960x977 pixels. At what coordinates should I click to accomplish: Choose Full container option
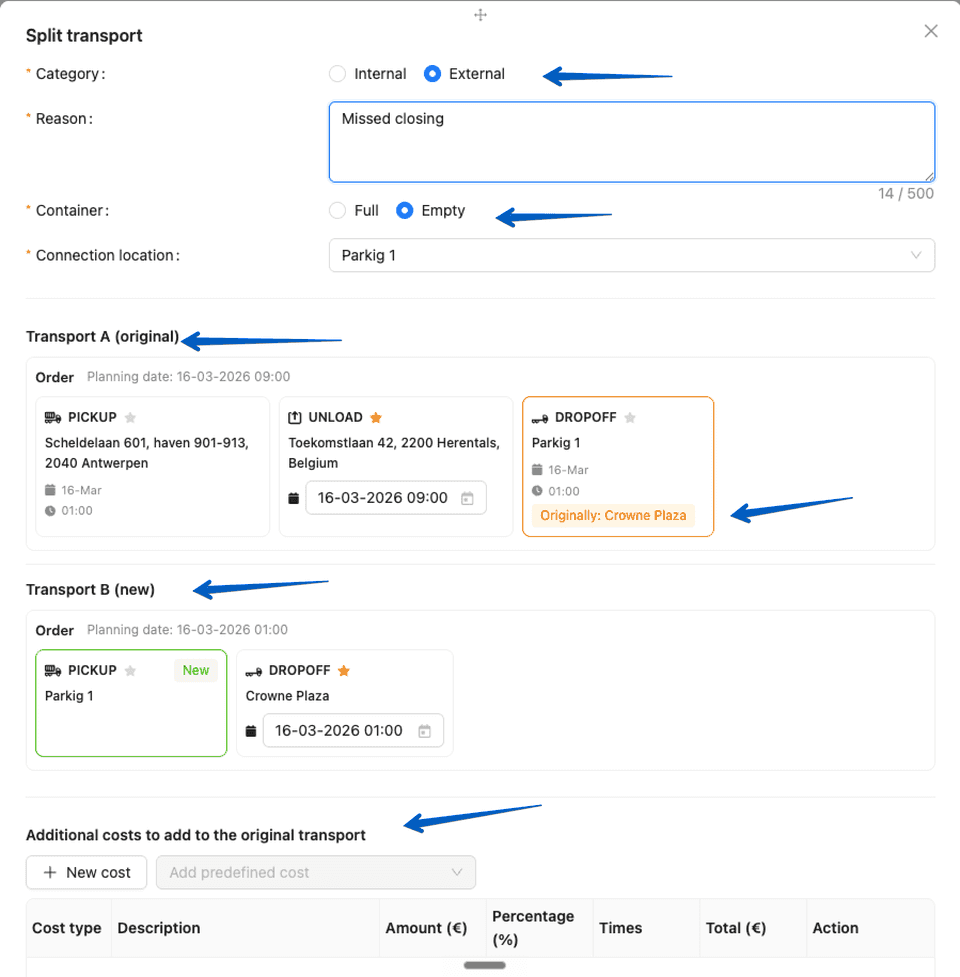[x=338, y=211]
